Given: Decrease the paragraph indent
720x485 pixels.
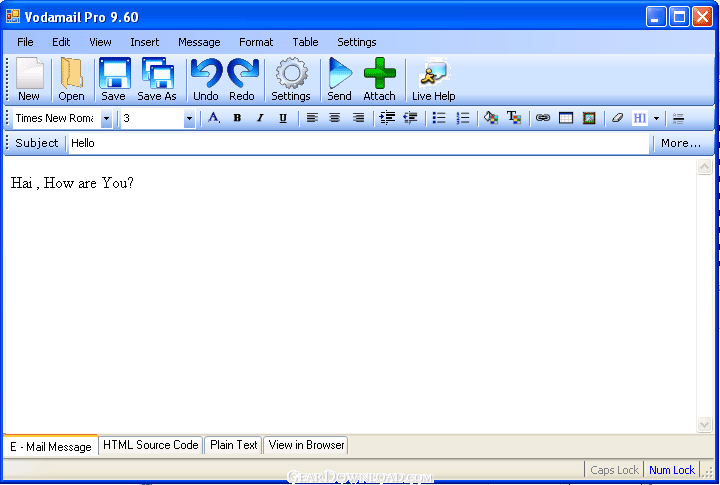Looking at the screenshot, I should (x=410, y=118).
